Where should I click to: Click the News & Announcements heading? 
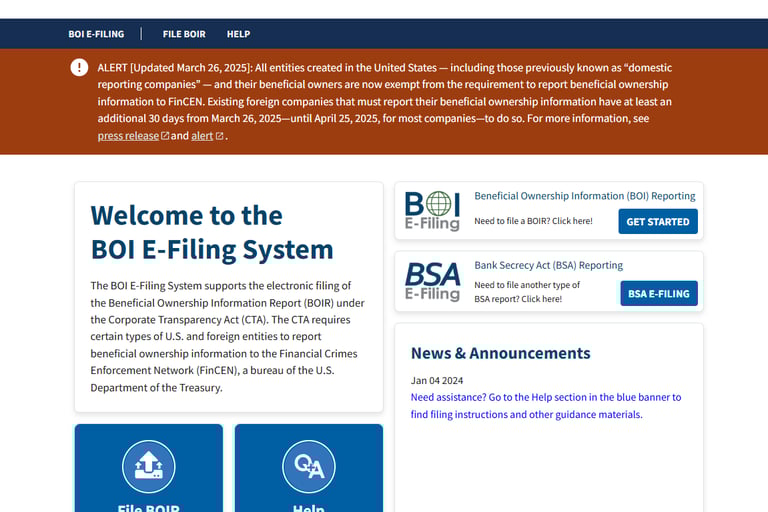click(501, 353)
